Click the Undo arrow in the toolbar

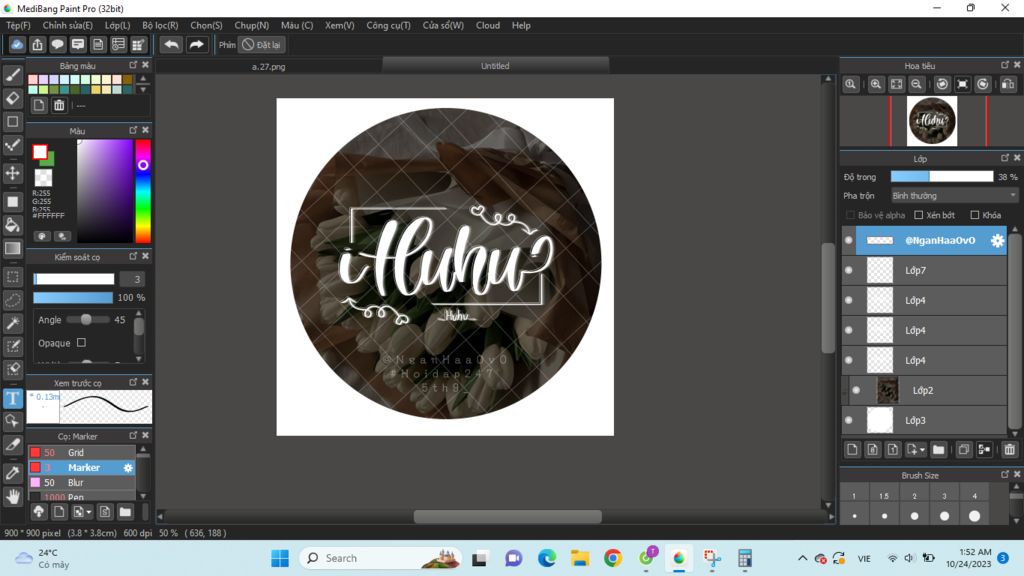pos(171,44)
